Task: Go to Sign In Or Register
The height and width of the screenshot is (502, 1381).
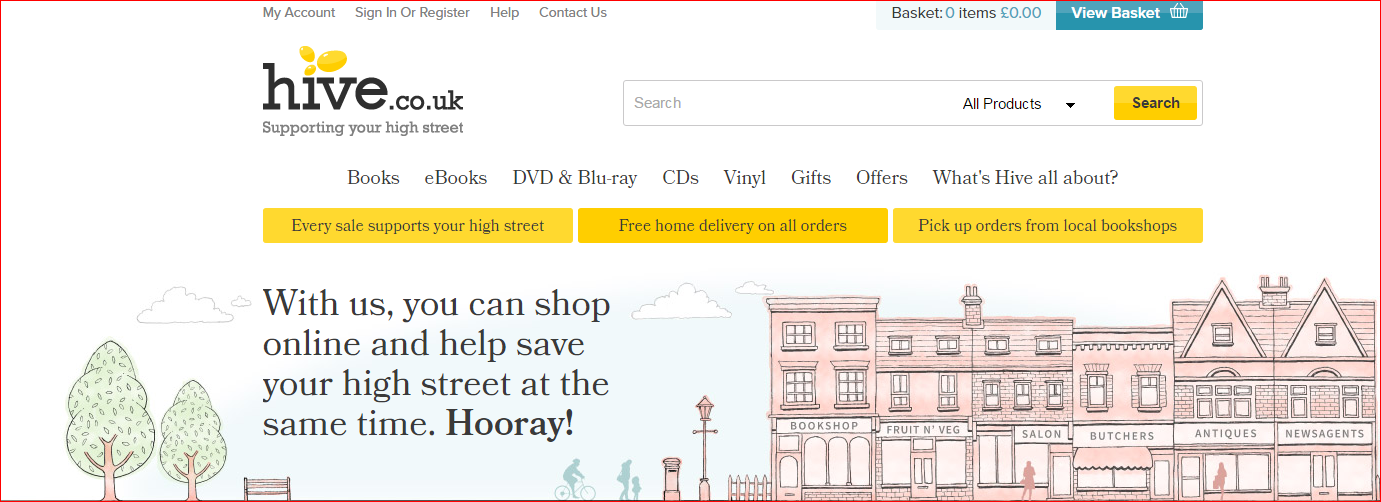Action: (412, 13)
